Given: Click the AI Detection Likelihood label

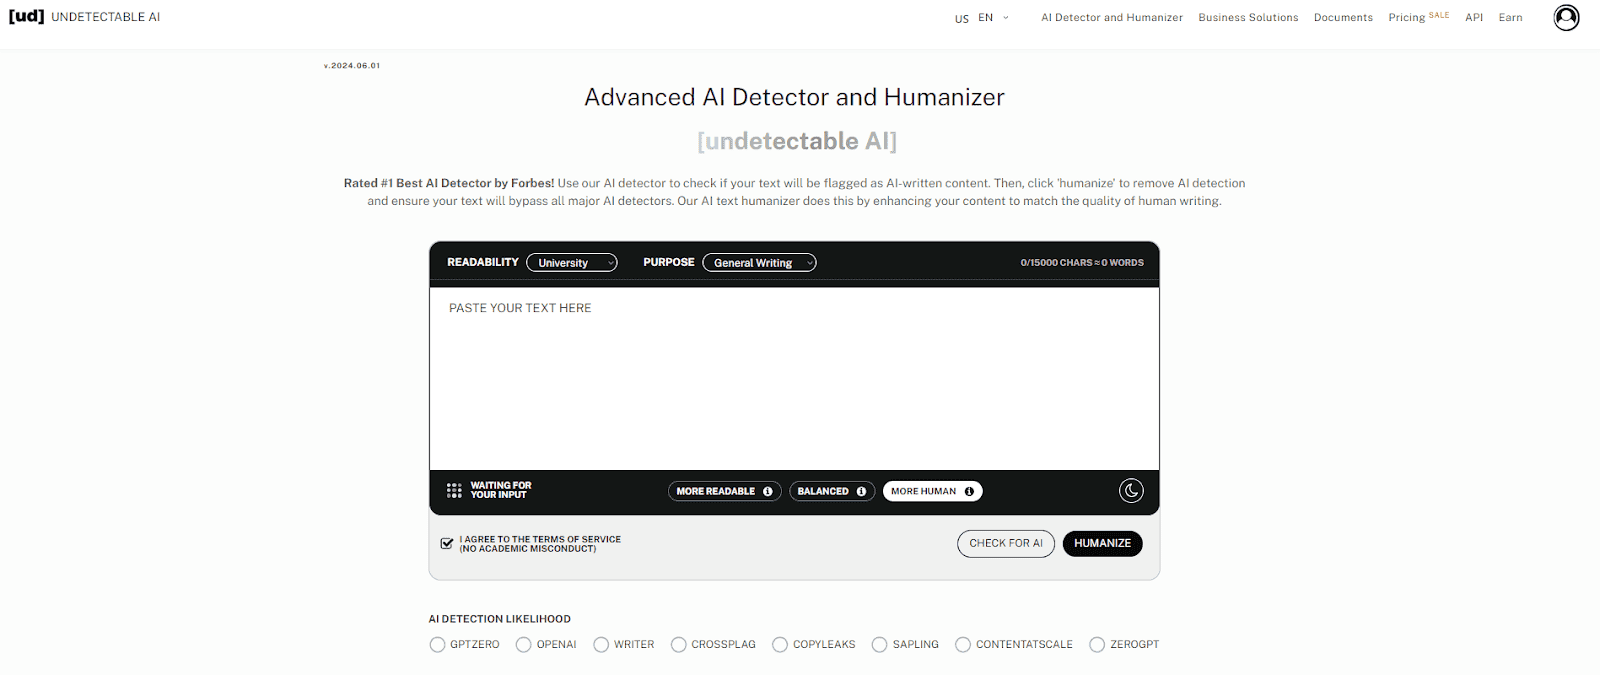Looking at the screenshot, I should pos(500,619).
